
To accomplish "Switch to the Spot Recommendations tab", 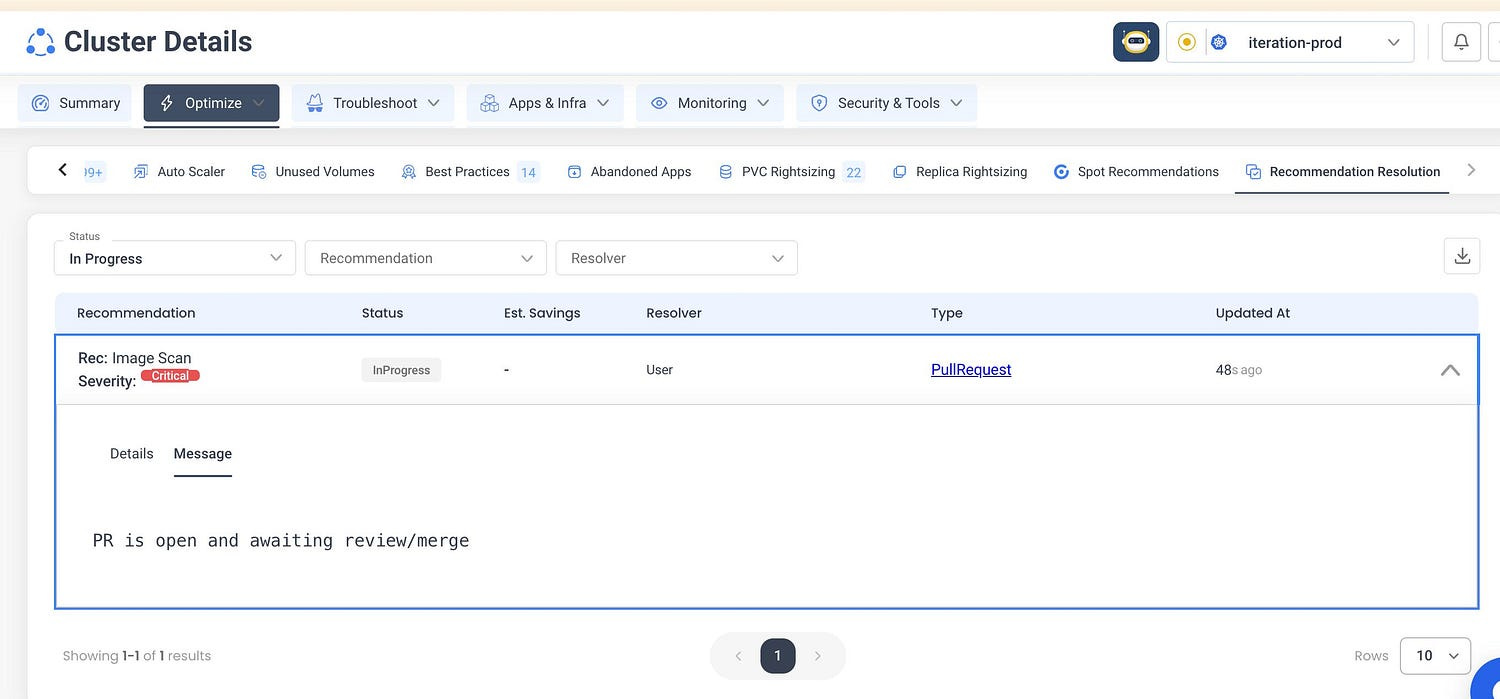I will 1136,172.
